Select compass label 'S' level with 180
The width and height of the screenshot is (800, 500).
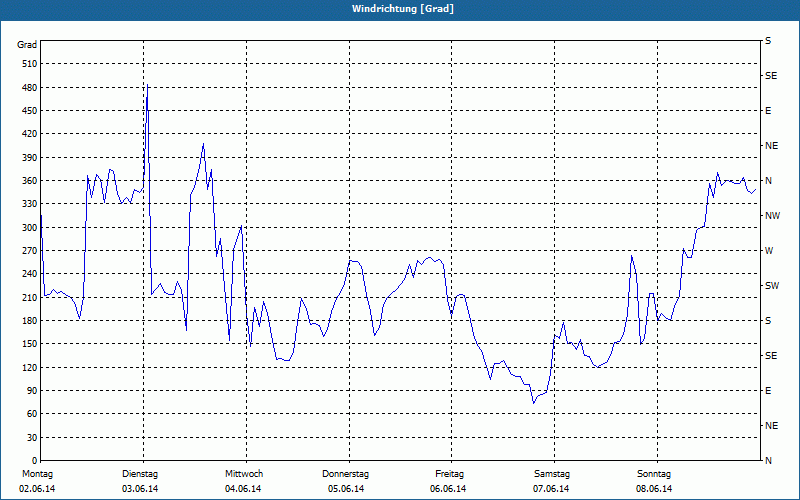tap(768, 321)
